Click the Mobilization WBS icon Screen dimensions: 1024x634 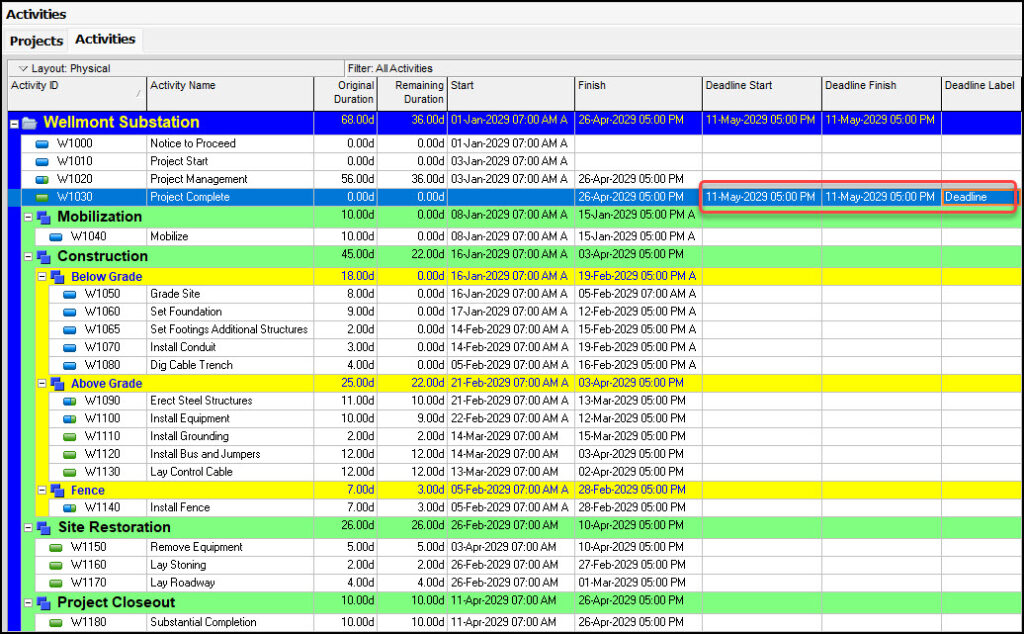(x=44, y=217)
